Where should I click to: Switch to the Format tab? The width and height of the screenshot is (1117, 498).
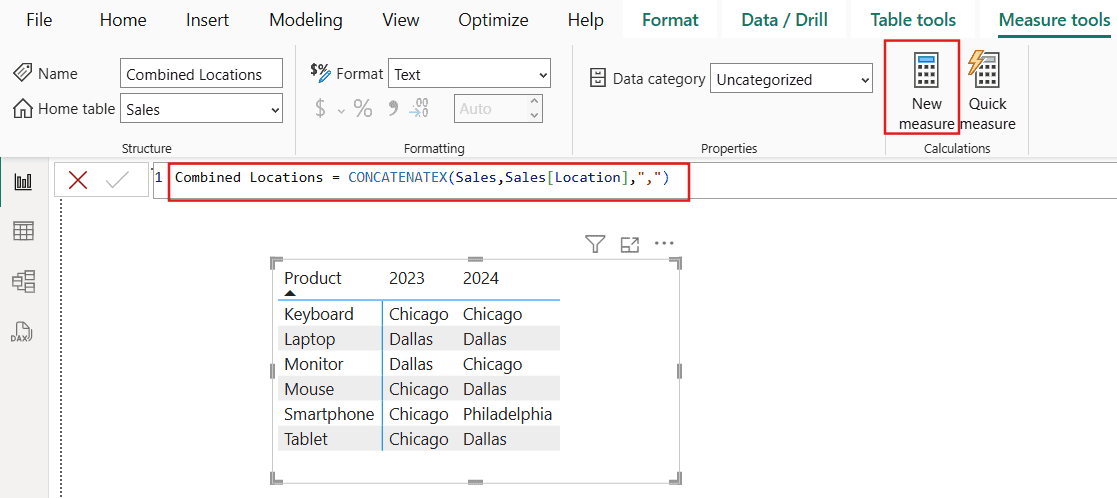tap(670, 19)
